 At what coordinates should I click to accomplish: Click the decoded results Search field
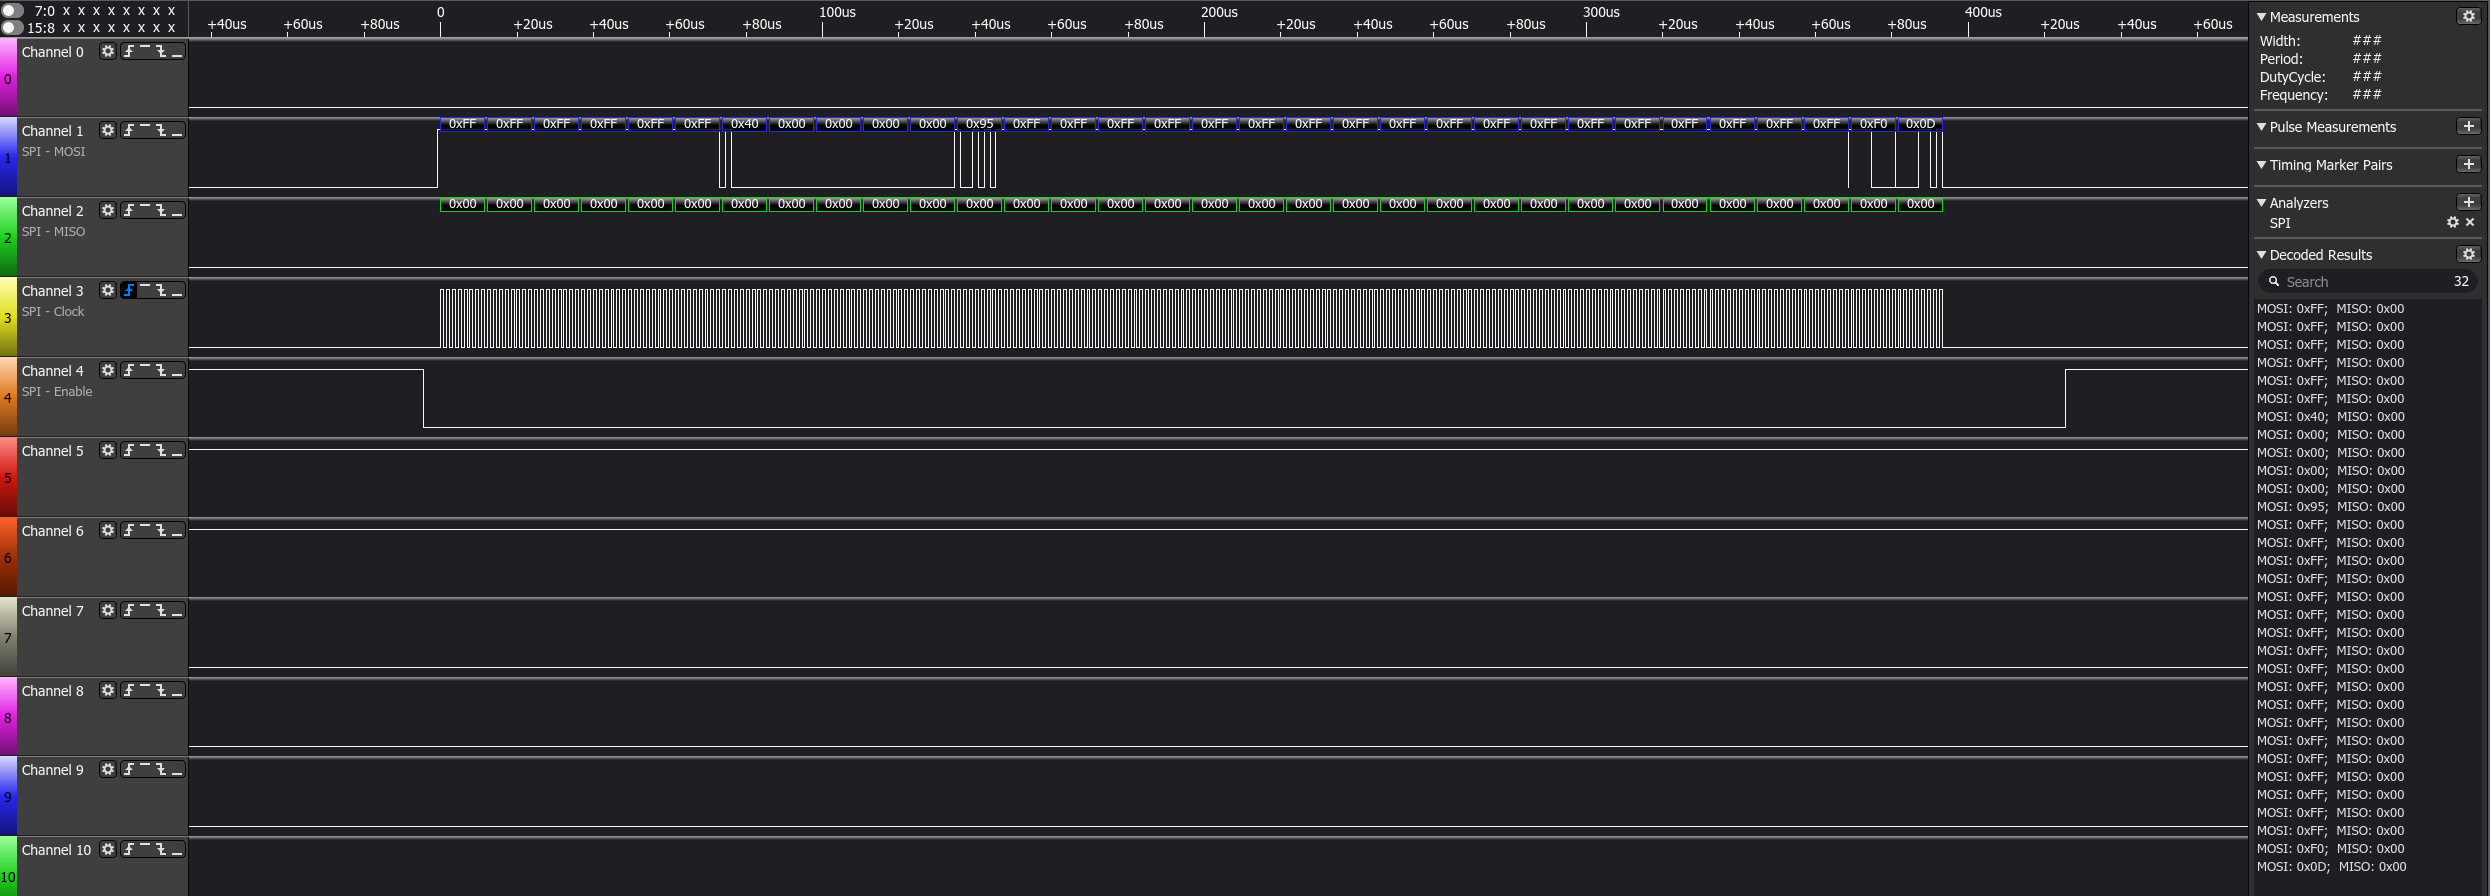(x=2360, y=282)
